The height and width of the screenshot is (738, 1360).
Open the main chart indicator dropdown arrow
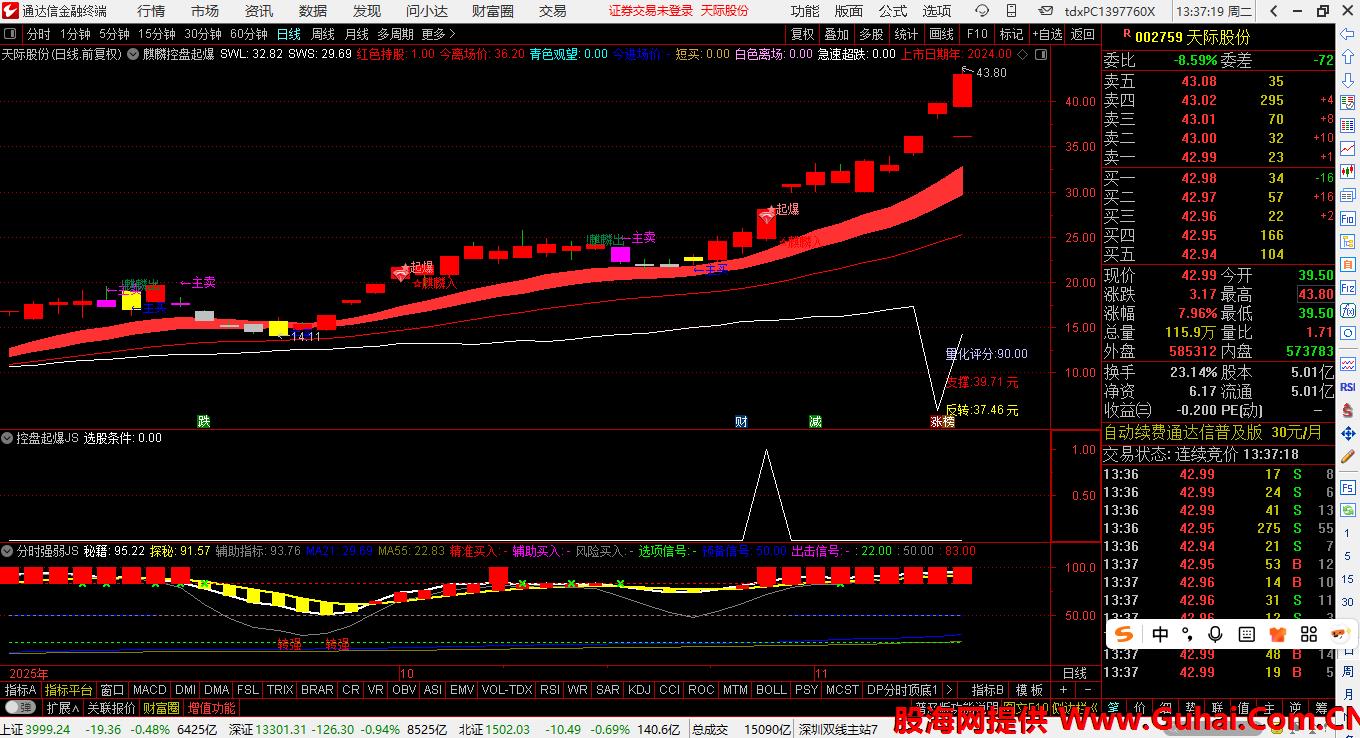coord(133,54)
